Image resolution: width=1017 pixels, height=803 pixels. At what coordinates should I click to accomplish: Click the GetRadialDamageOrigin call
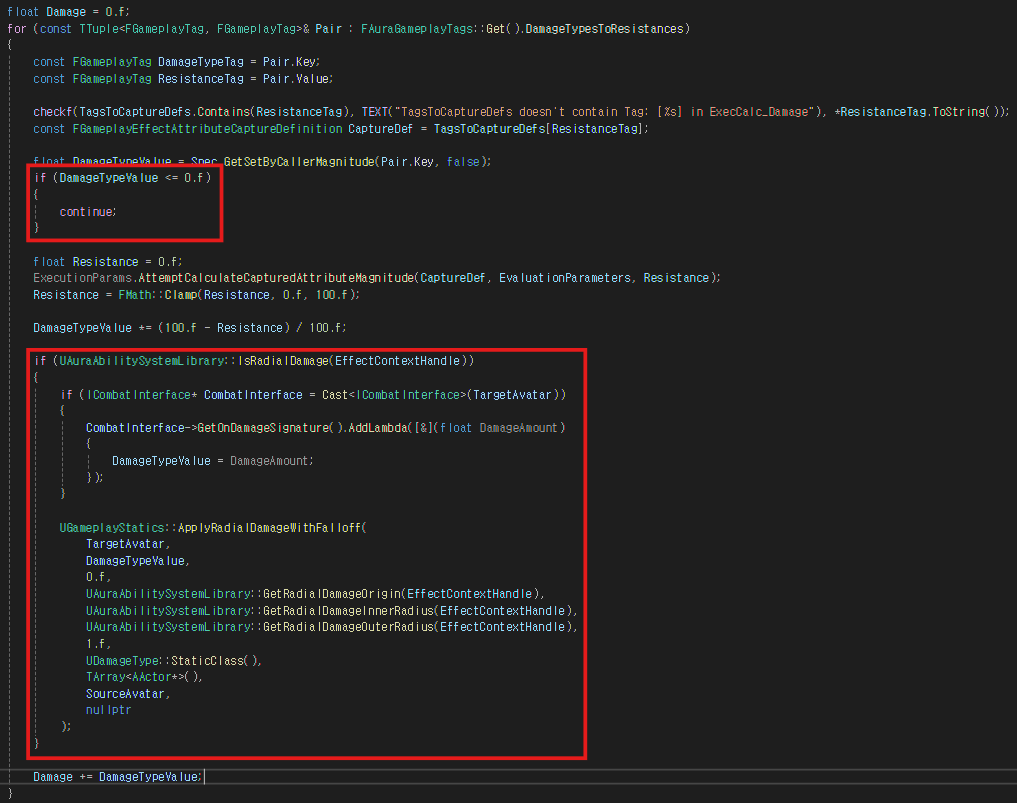tap(331, 593)
